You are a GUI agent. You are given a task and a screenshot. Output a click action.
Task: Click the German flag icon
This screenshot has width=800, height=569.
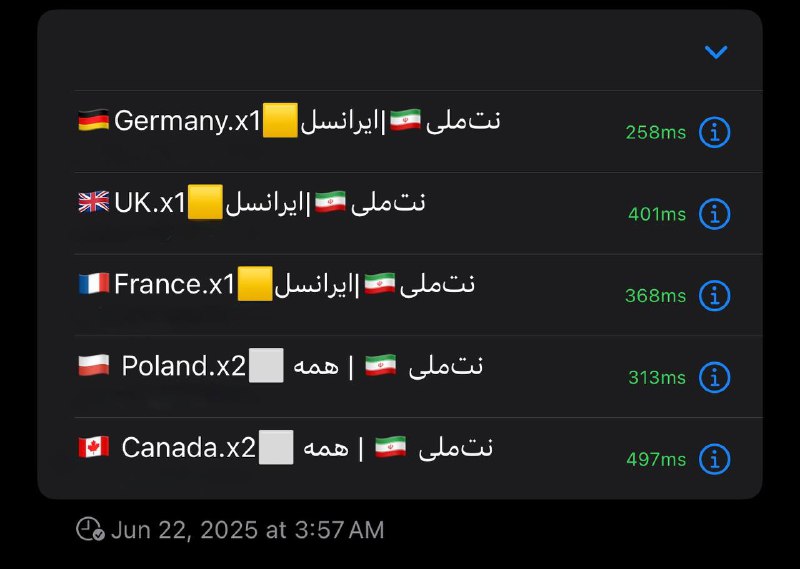point(93,120)
